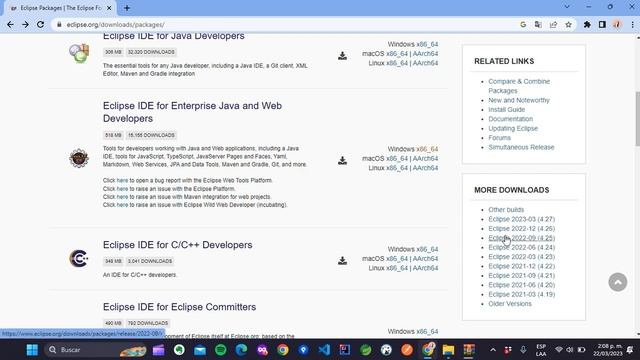The height and width of the screenshot is (360, 640).
Task: Open Eclipse IDE for Enterprise Java and Web Developers title
Action: point(192,112)
